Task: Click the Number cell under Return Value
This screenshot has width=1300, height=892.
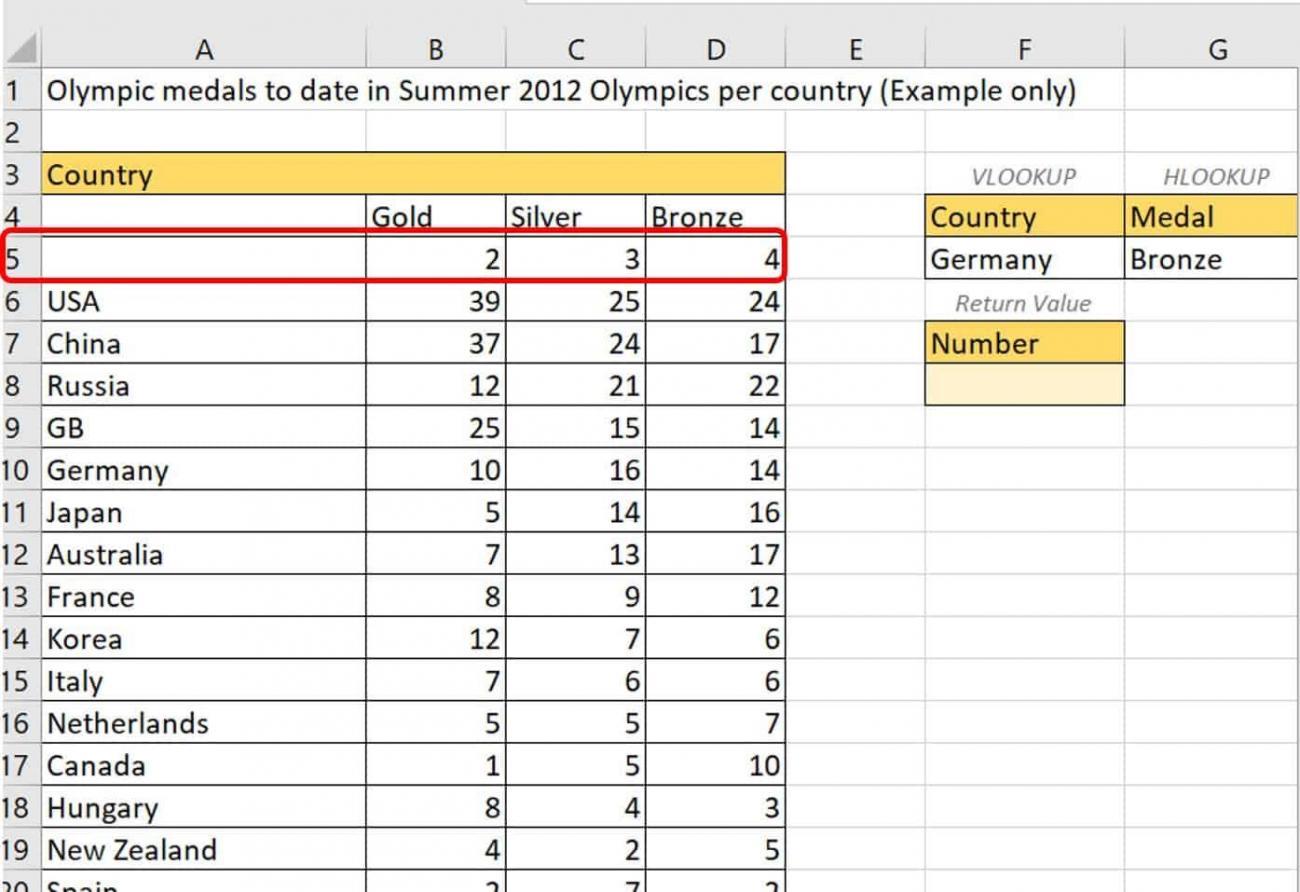Action: [x=1023, y=343]
